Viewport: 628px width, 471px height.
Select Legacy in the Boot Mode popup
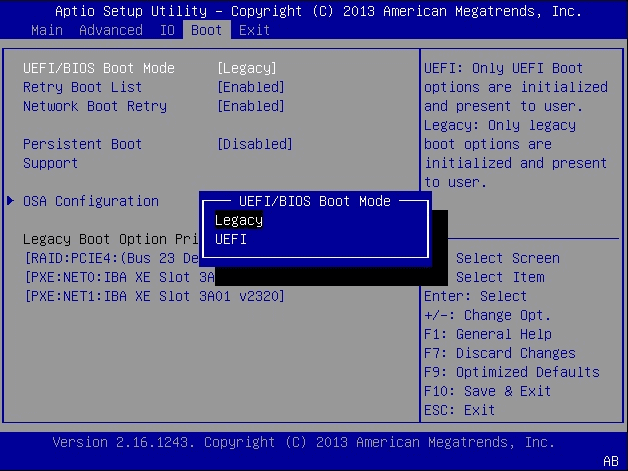click(239, 220)
